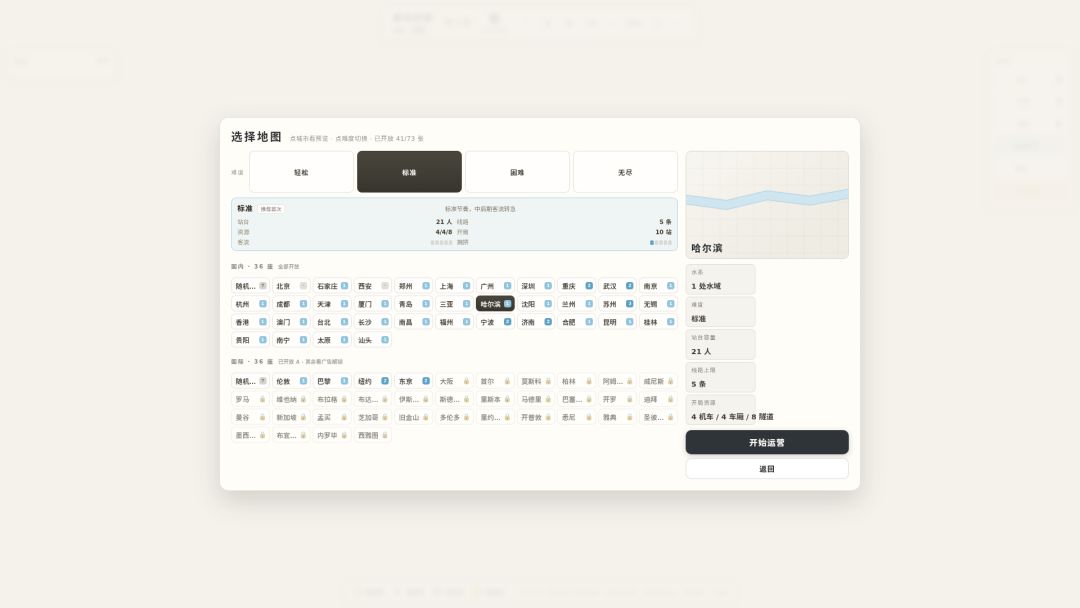
Task: Click the '已开放 41/73 张' header text
Action: [399, 138]
